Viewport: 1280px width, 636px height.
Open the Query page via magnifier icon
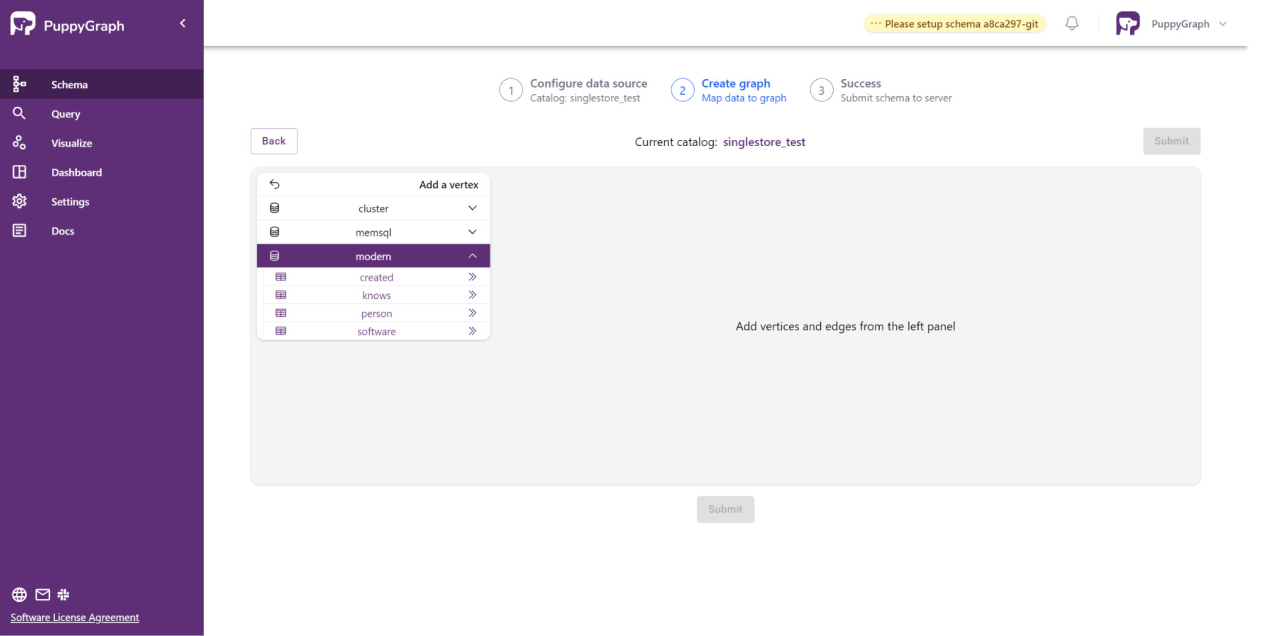pyautogui.click(x=18, y=113)
